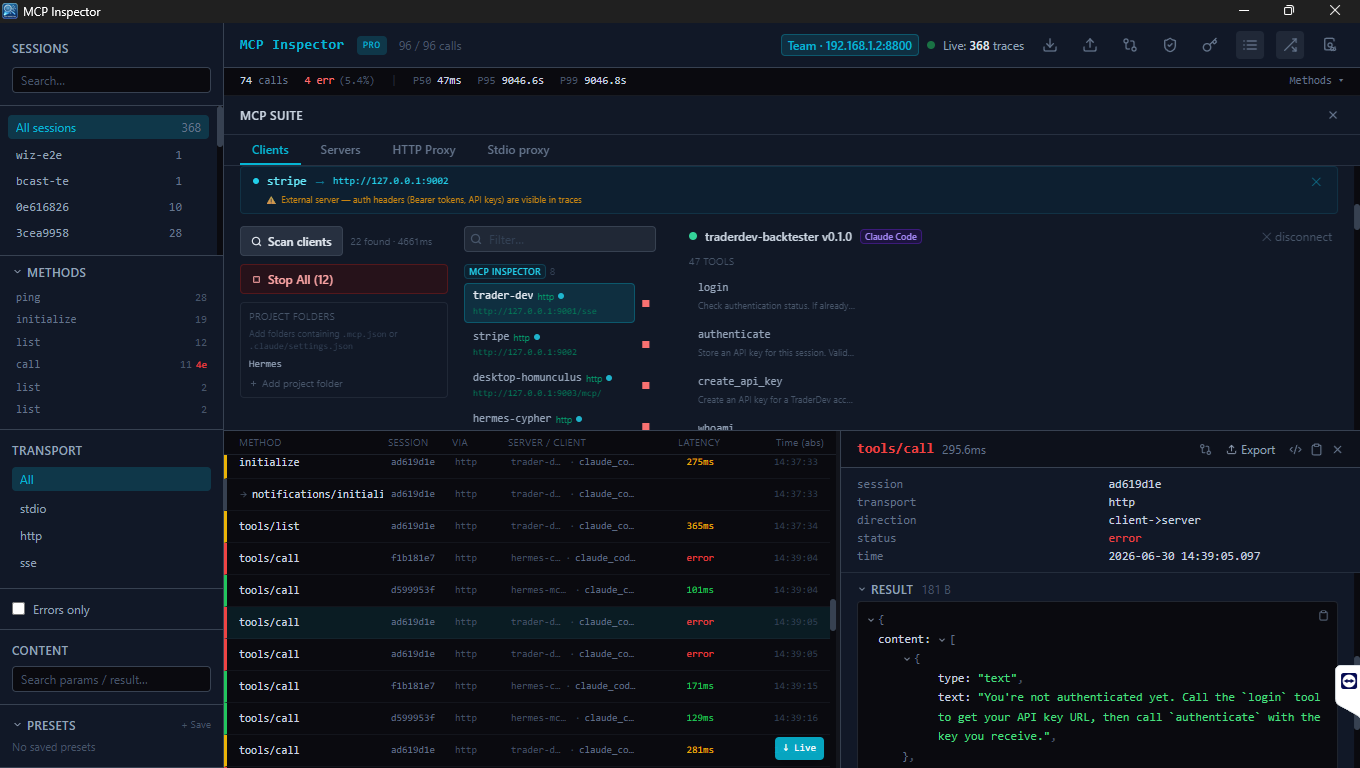1360x768 pixels.
Task: Click the document search icon at header end
Action: [1330, 45]
